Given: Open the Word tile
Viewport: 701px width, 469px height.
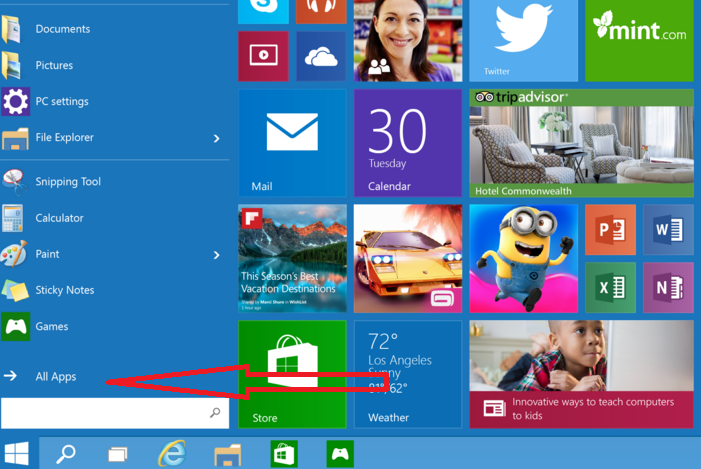Looking at the screenshot, I should tap(668, 230).
